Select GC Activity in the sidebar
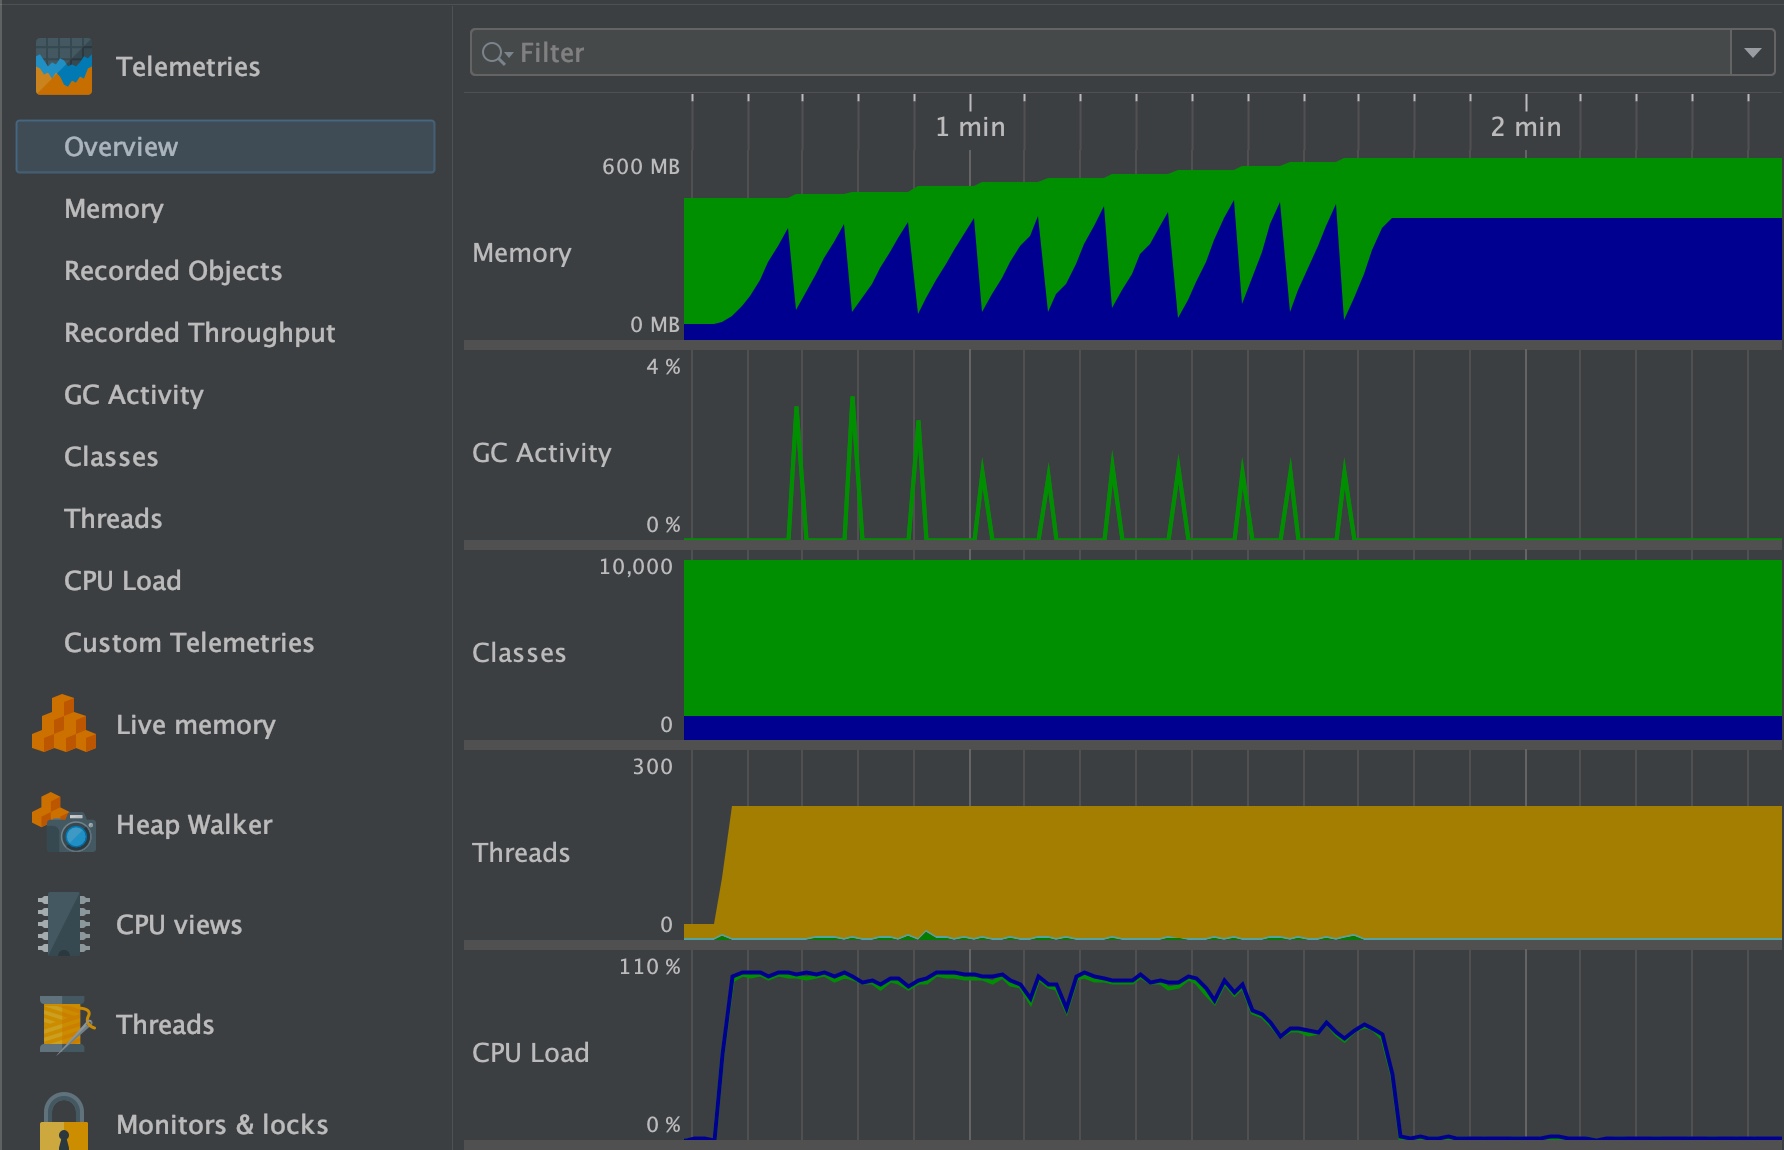The image size is (1784, 1150). pos(134,395)
